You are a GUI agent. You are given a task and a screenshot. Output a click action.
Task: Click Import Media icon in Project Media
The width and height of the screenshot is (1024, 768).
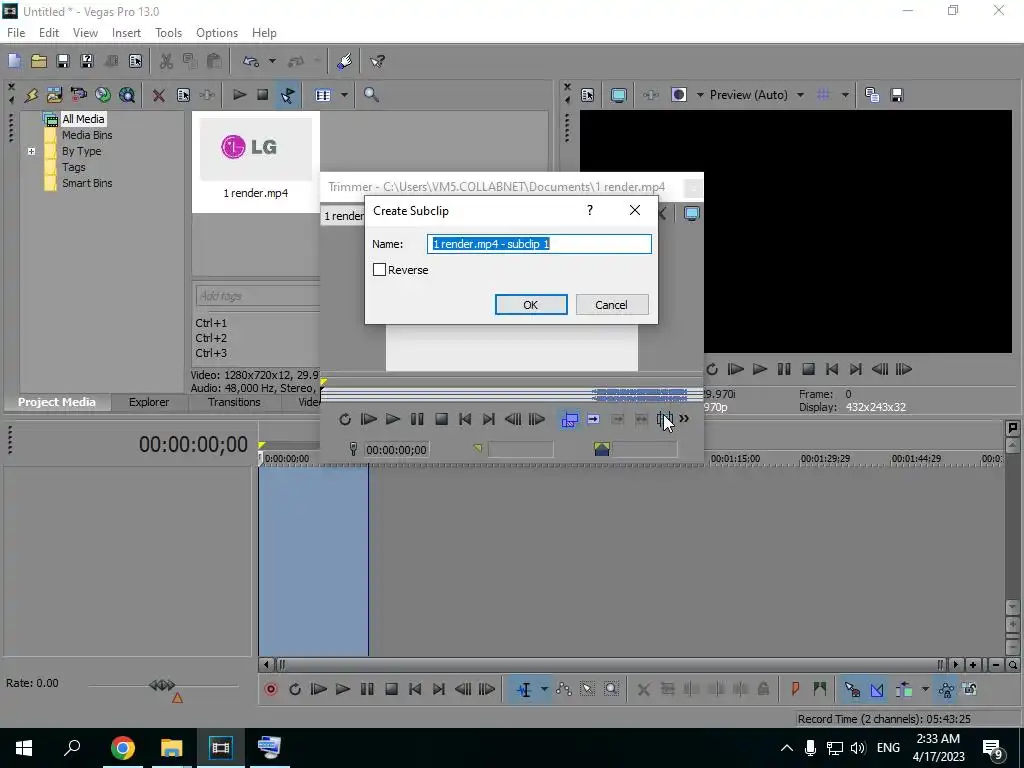pyautogui.click(x=31, y=95)
